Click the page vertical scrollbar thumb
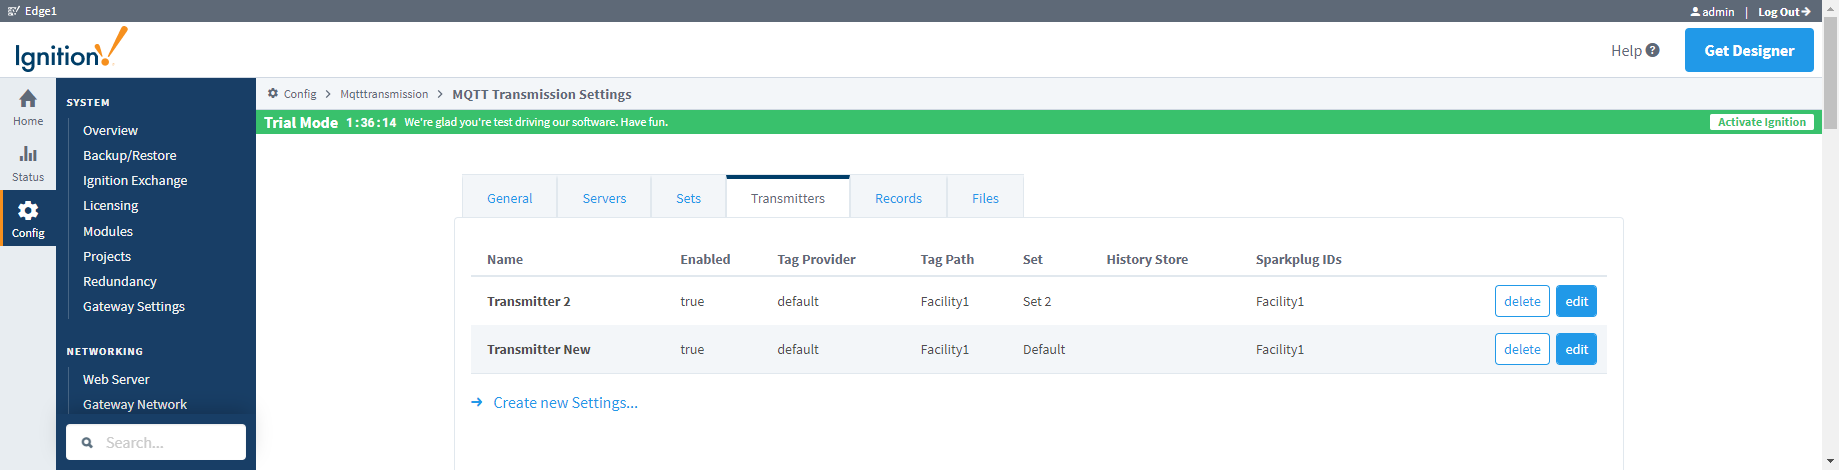 point(1830,74)
